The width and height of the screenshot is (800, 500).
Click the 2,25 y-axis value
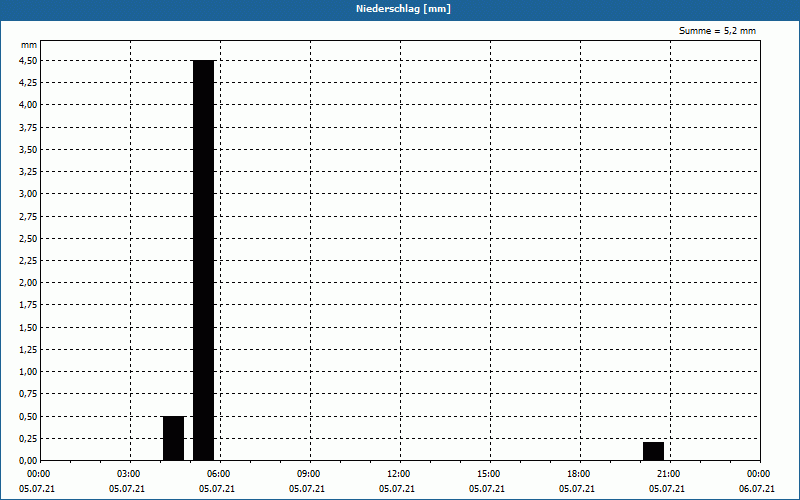[x=28, y=261]
